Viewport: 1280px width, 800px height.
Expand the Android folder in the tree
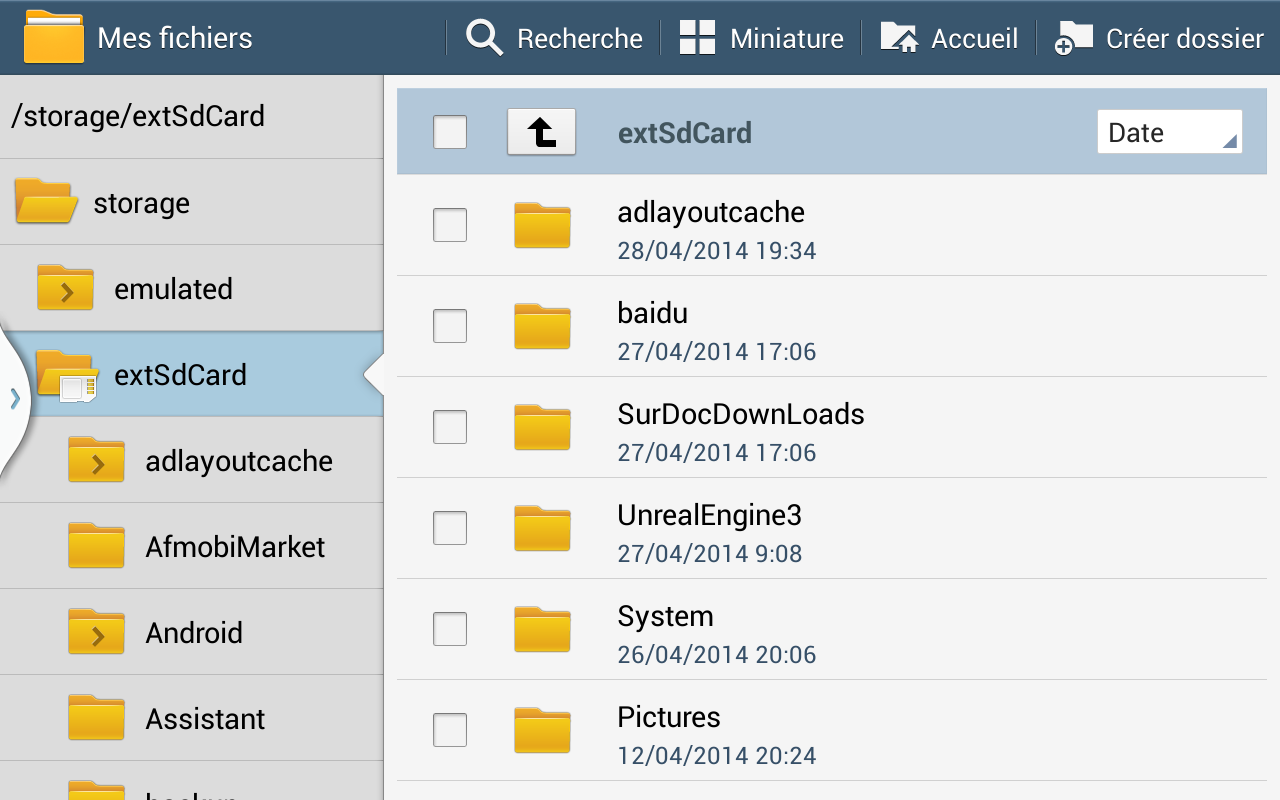[96, 632]
